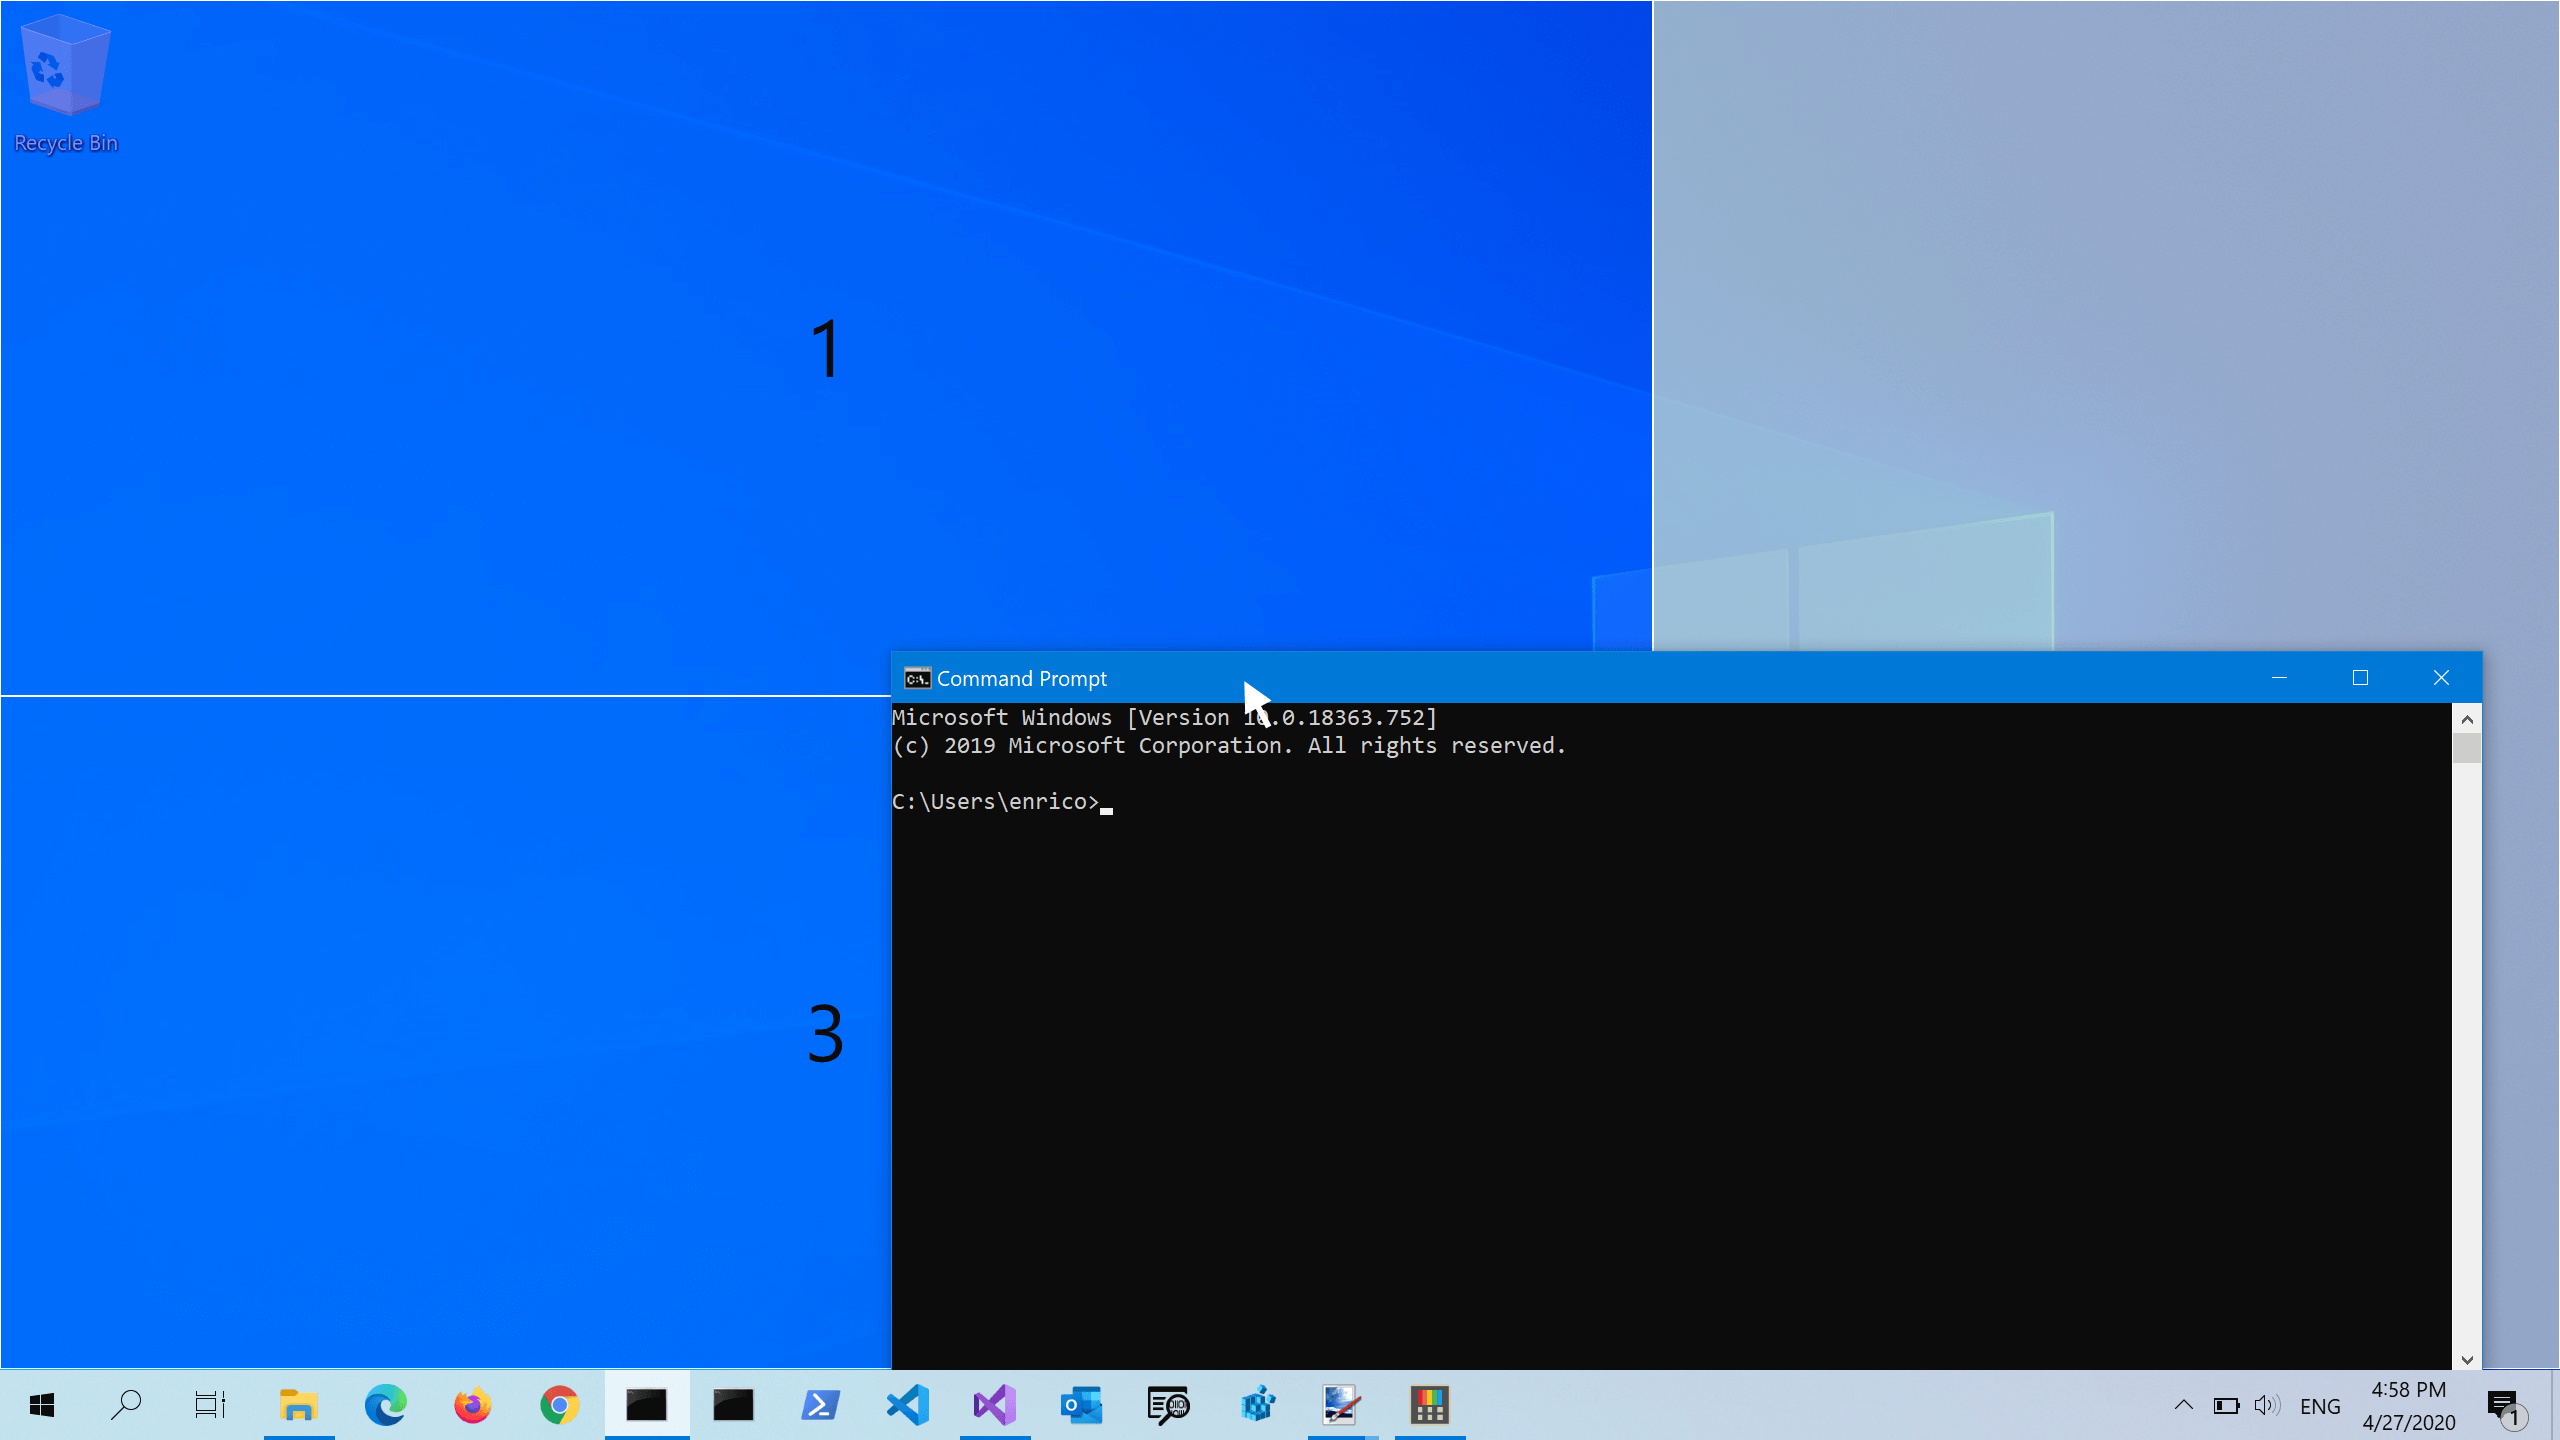Open Visual Studio Code
The image size is (2560, 1440).
click(907, 1405)
